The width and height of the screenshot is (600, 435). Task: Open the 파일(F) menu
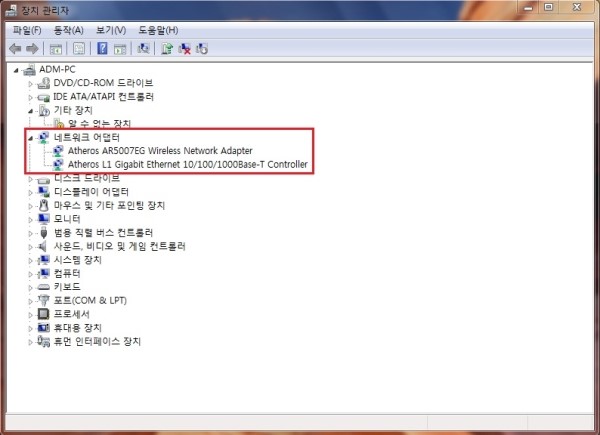pos(27,30)
